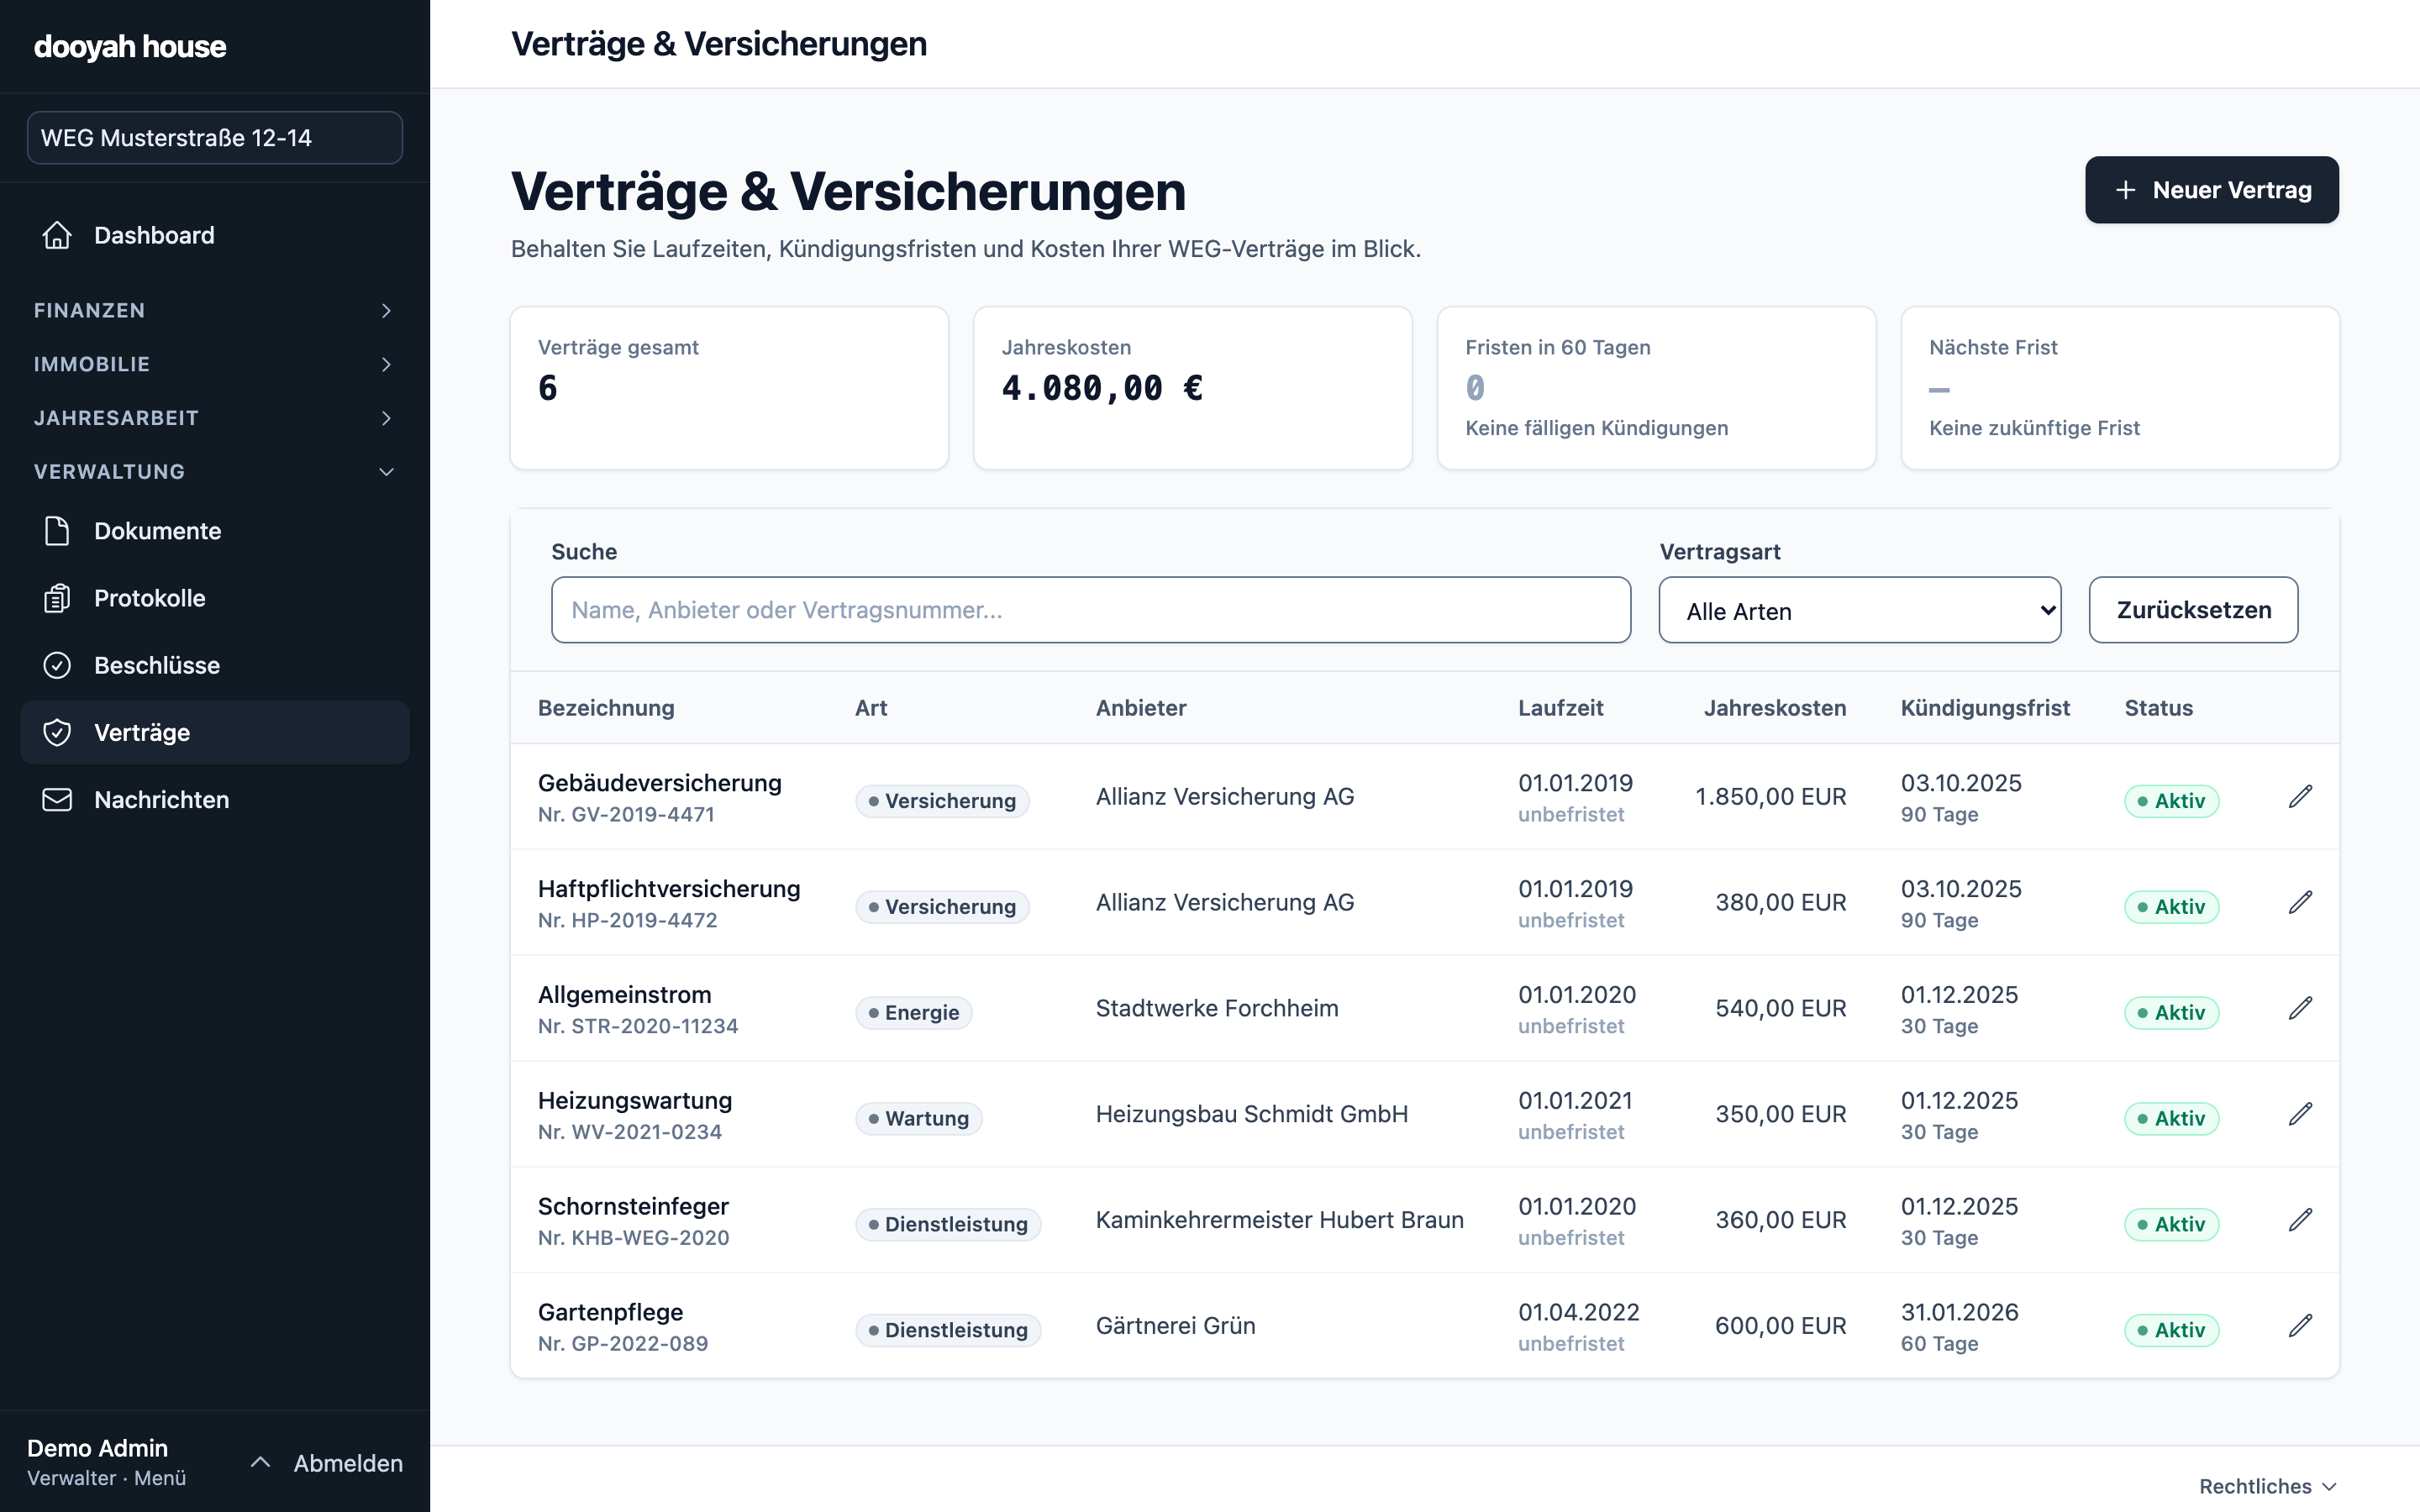Click the Dashboard home icon
Image resolution: width=2420 pixels, height=1512 pixels.
pos(57,235)
